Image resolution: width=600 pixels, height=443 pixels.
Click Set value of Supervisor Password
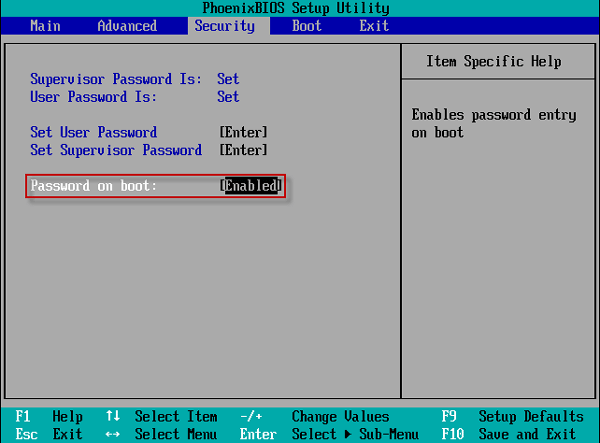pyautogui.click(x=228, y=79)
